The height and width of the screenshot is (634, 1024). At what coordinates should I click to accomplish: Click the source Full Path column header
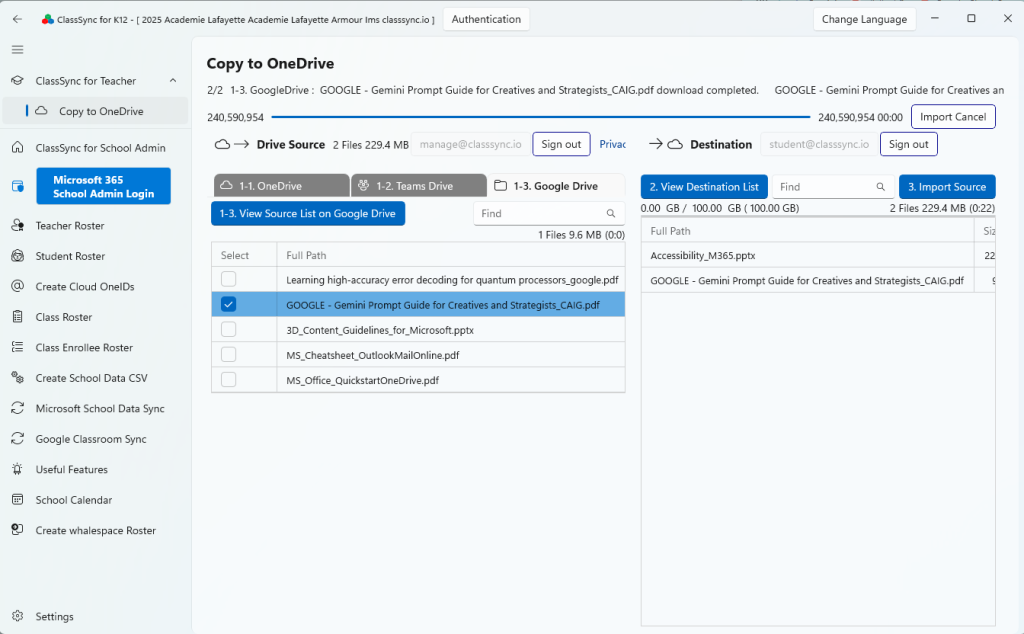451,255
